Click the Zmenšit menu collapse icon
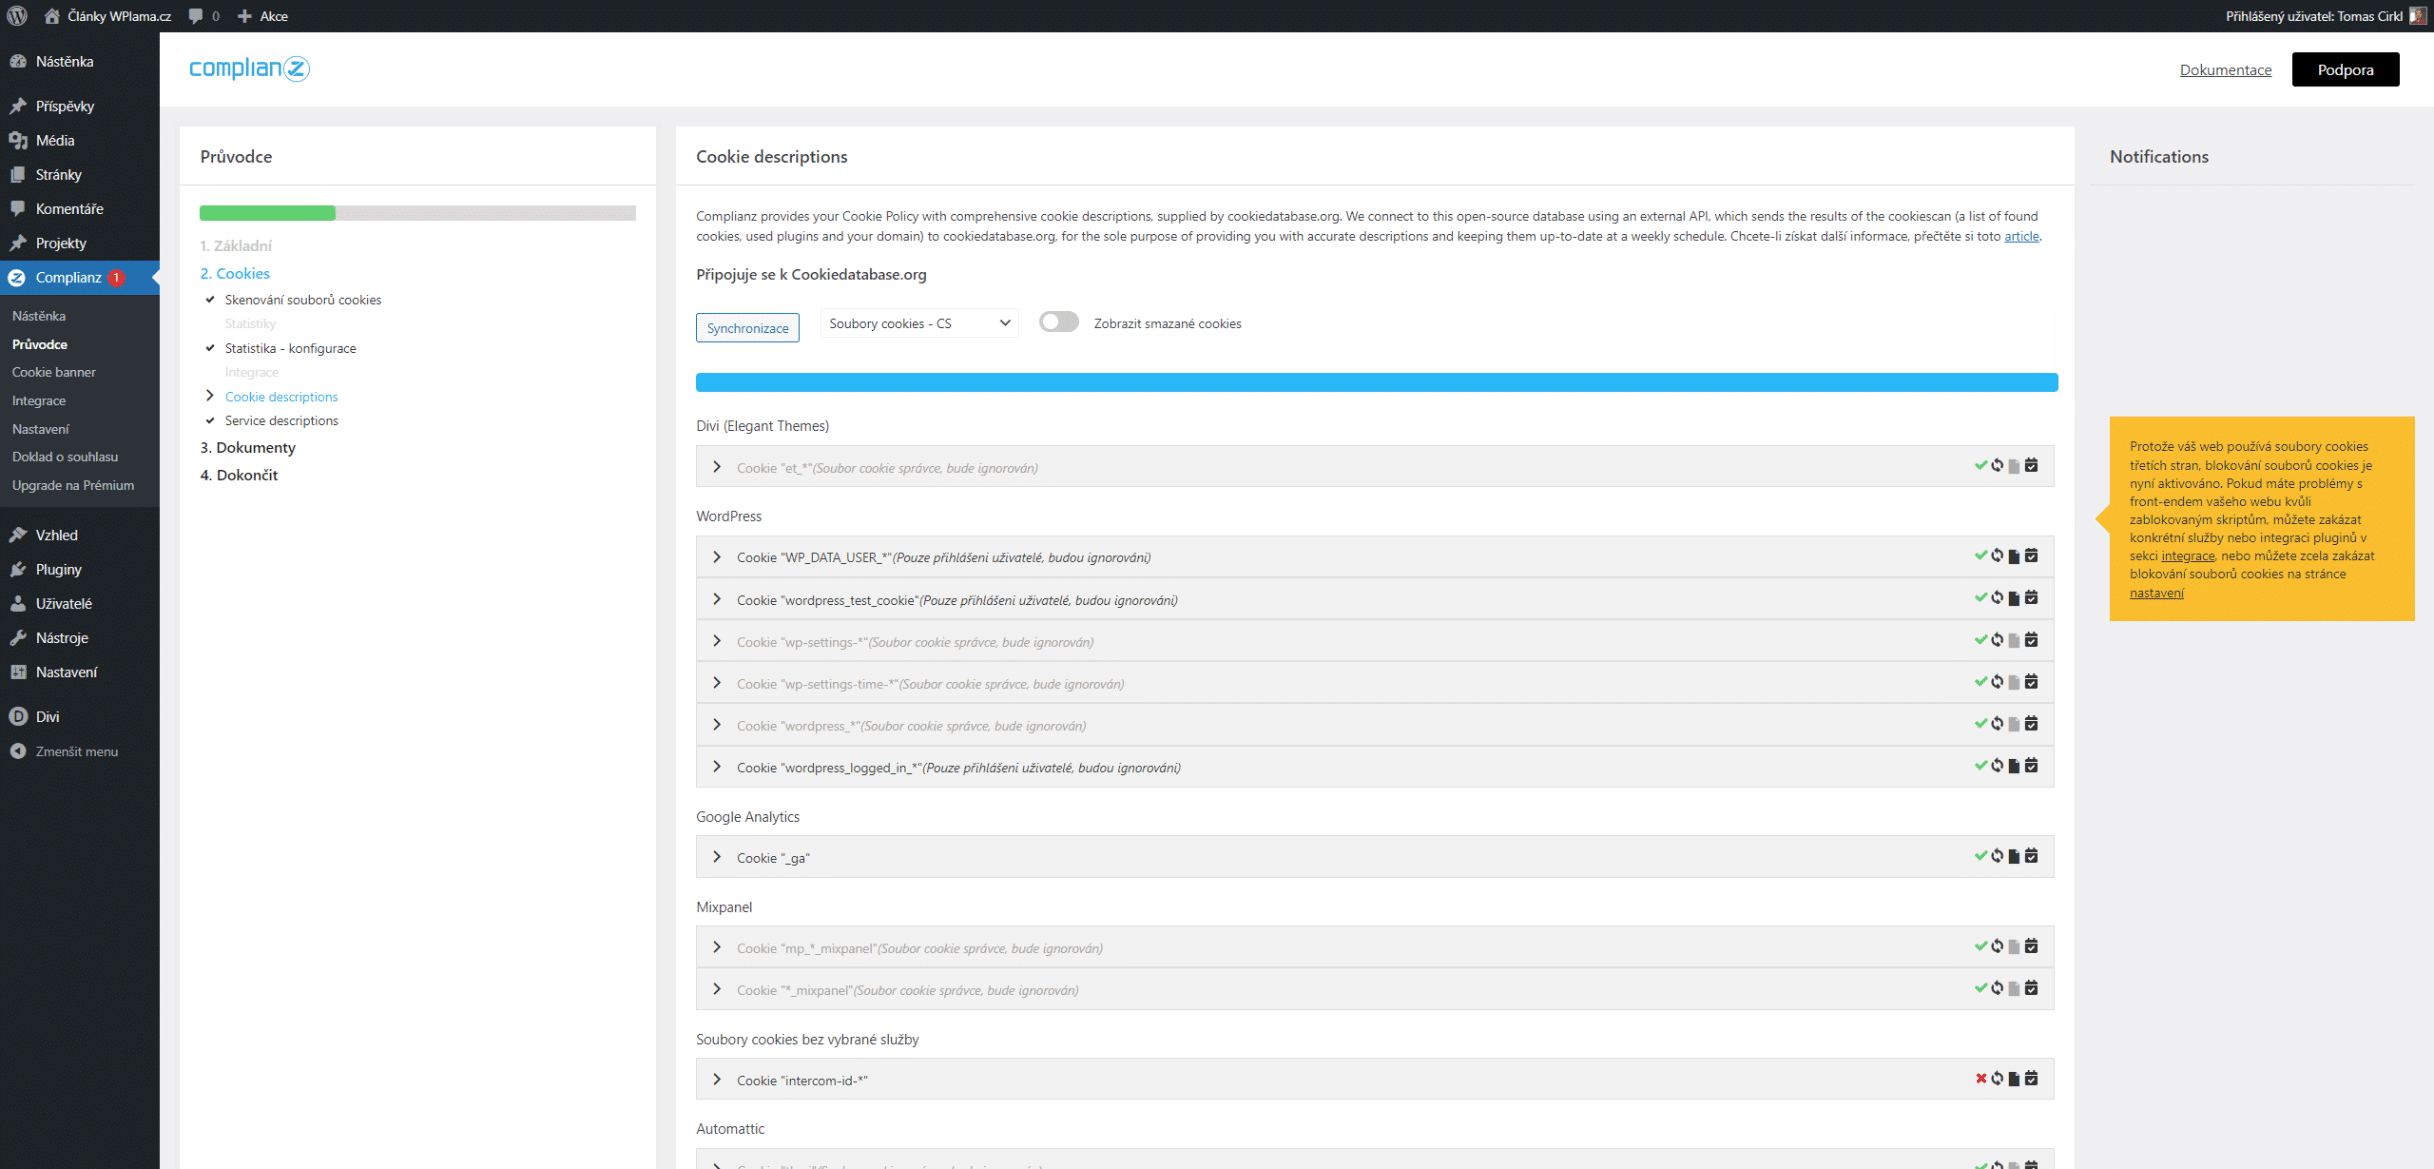The height and width of the screenshot is (1169, 2434). coord(18,751)
